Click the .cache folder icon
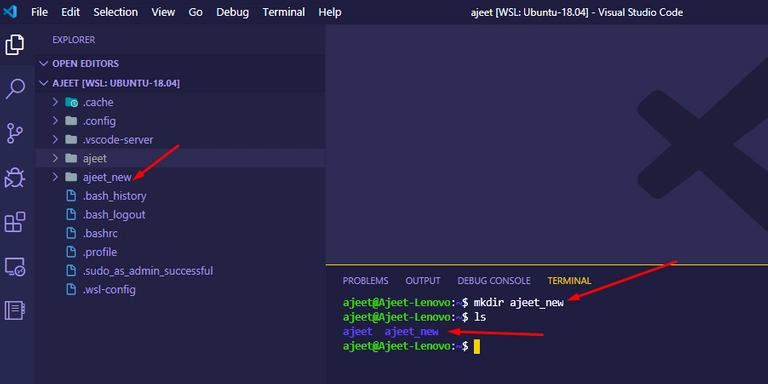This screenshot has width=768, height=384. pos(72,102)
